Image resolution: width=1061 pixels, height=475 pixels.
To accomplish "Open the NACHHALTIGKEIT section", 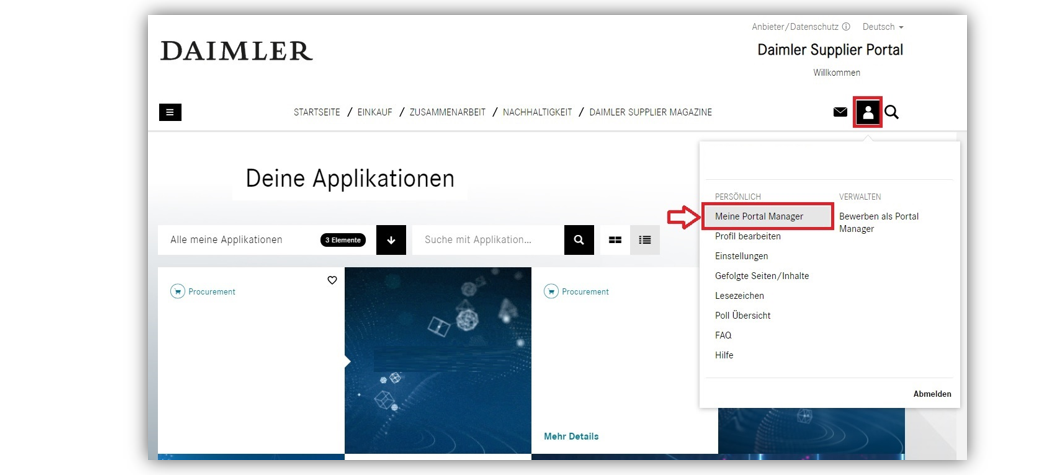I will 537,112.
